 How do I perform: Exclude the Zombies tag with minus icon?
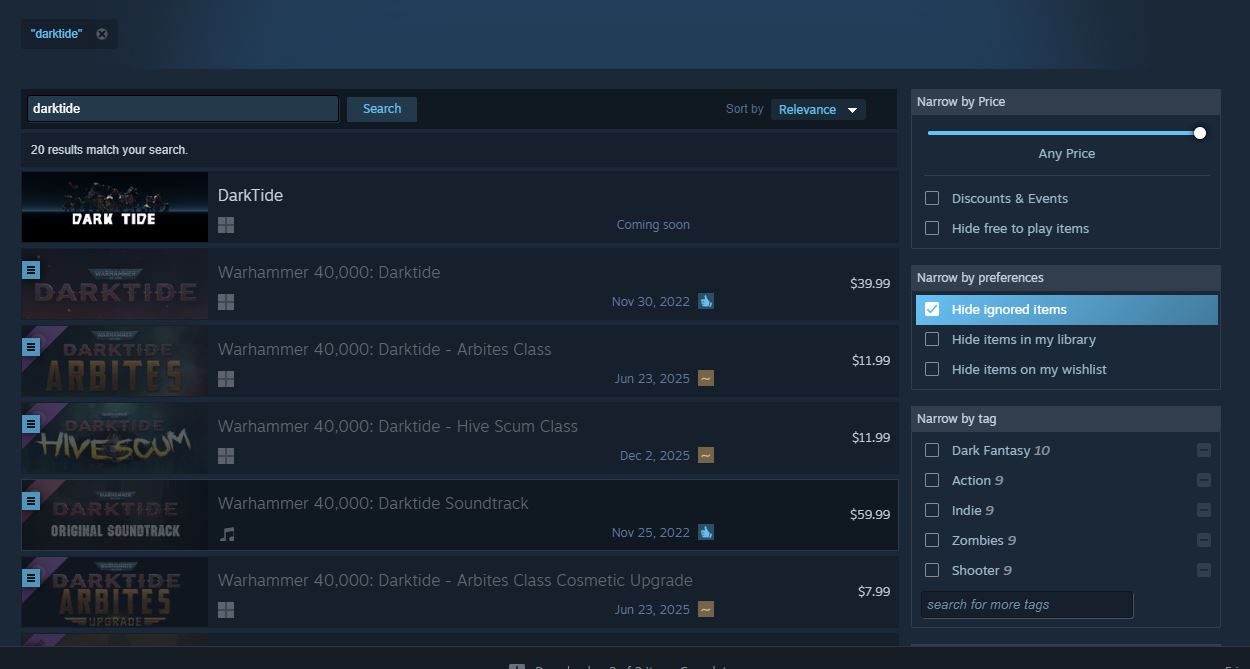pos(1204,540)
